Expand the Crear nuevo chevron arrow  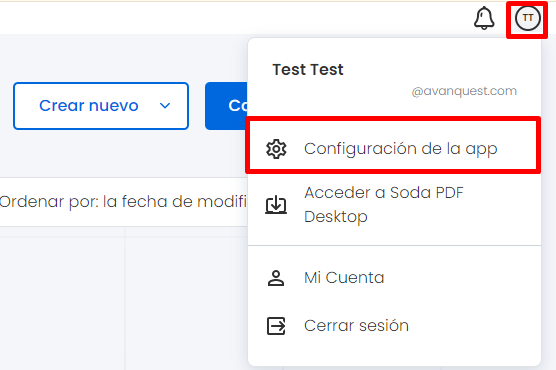click(165, 106)
